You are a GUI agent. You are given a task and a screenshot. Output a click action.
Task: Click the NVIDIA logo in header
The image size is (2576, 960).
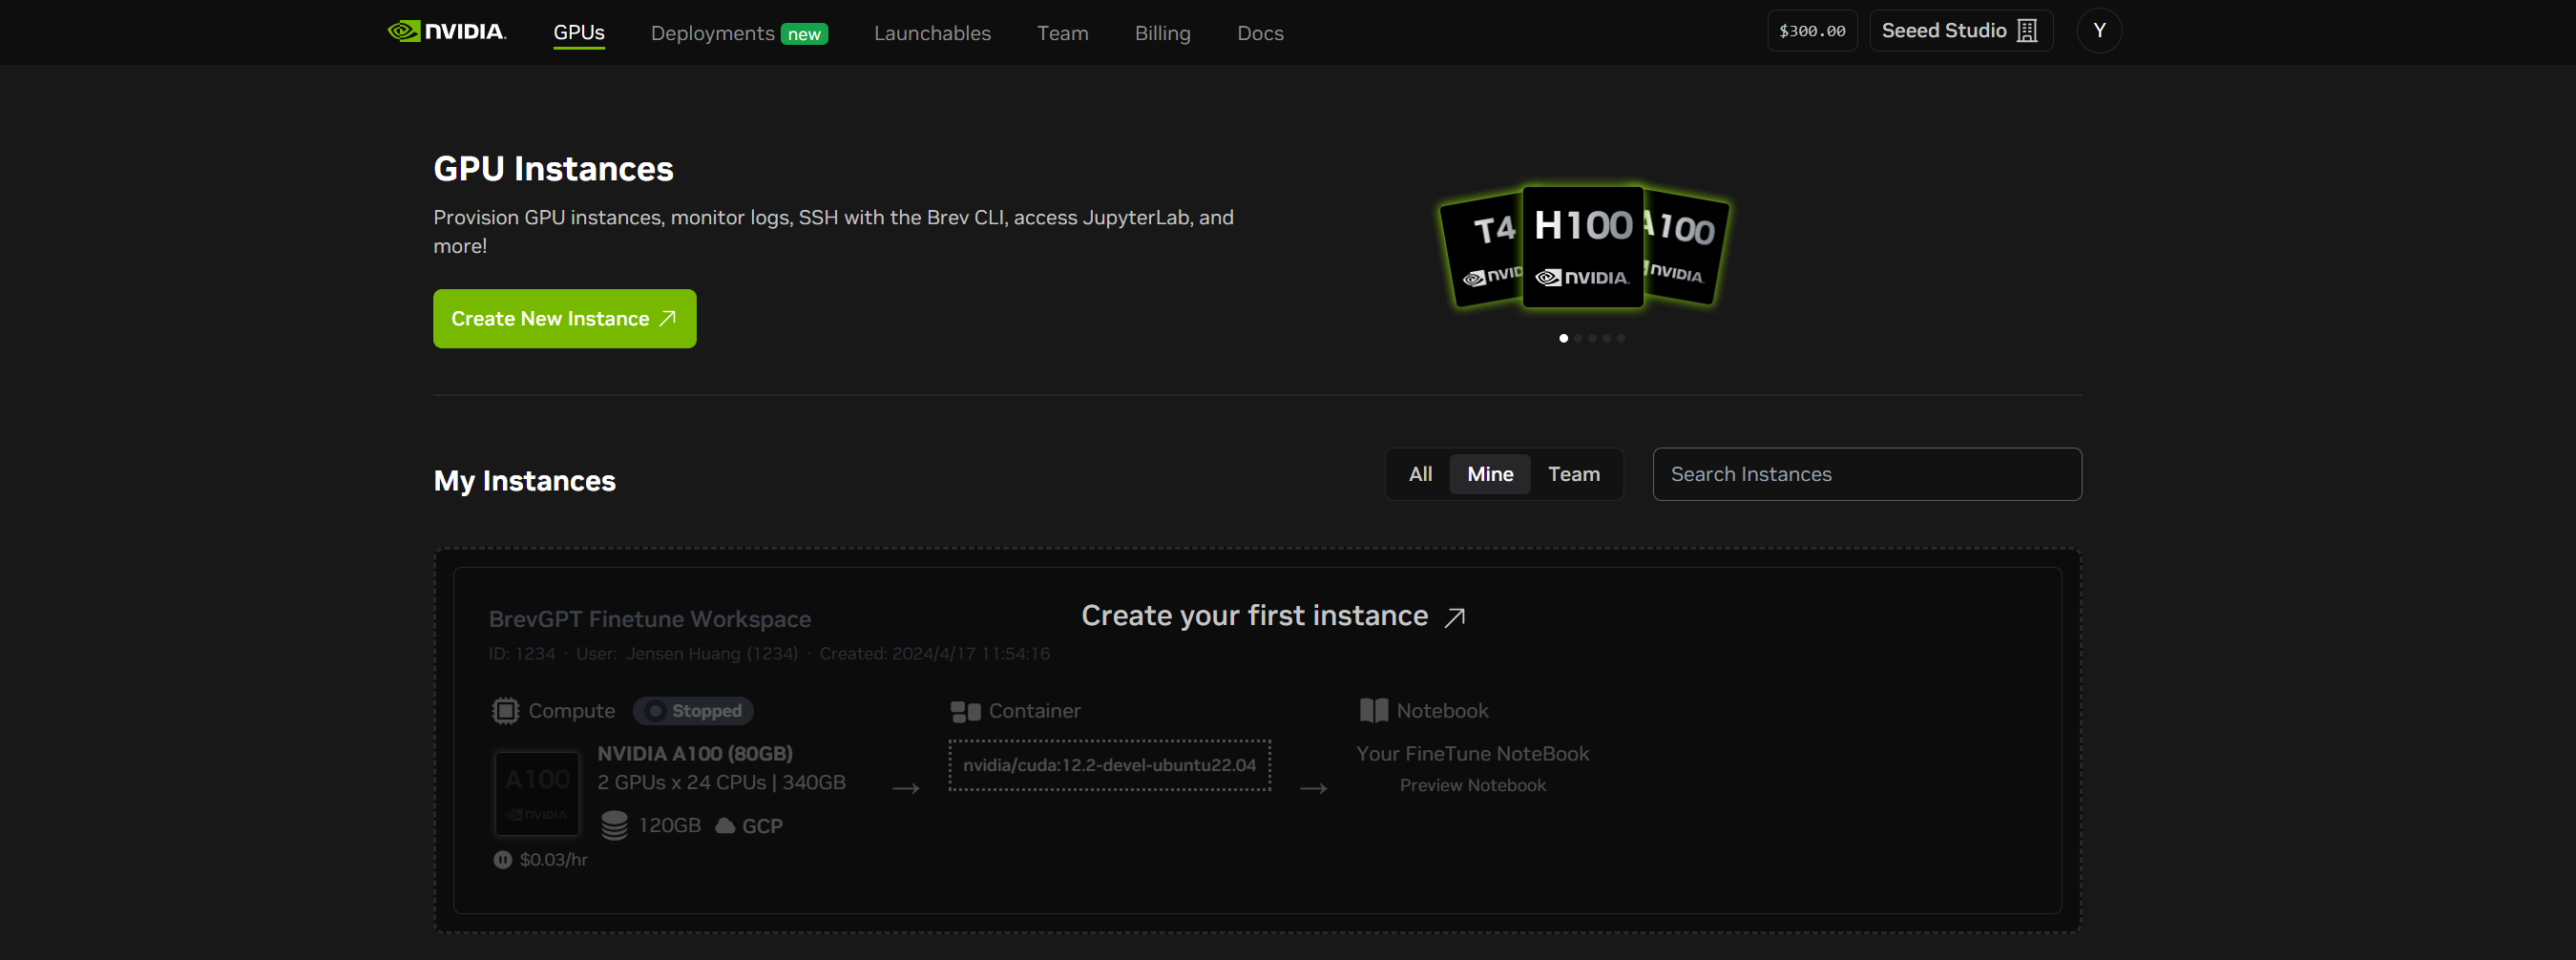click(447, 31)
